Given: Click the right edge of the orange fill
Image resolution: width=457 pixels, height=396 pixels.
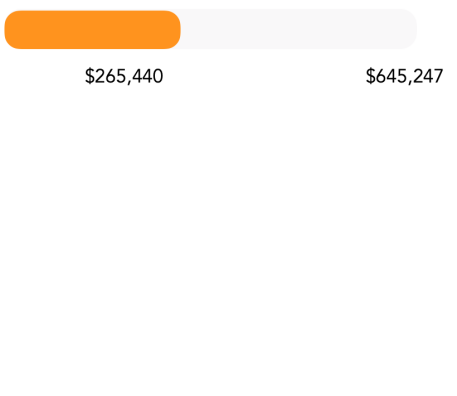Looking at the screenshot, I should point(179,30).
